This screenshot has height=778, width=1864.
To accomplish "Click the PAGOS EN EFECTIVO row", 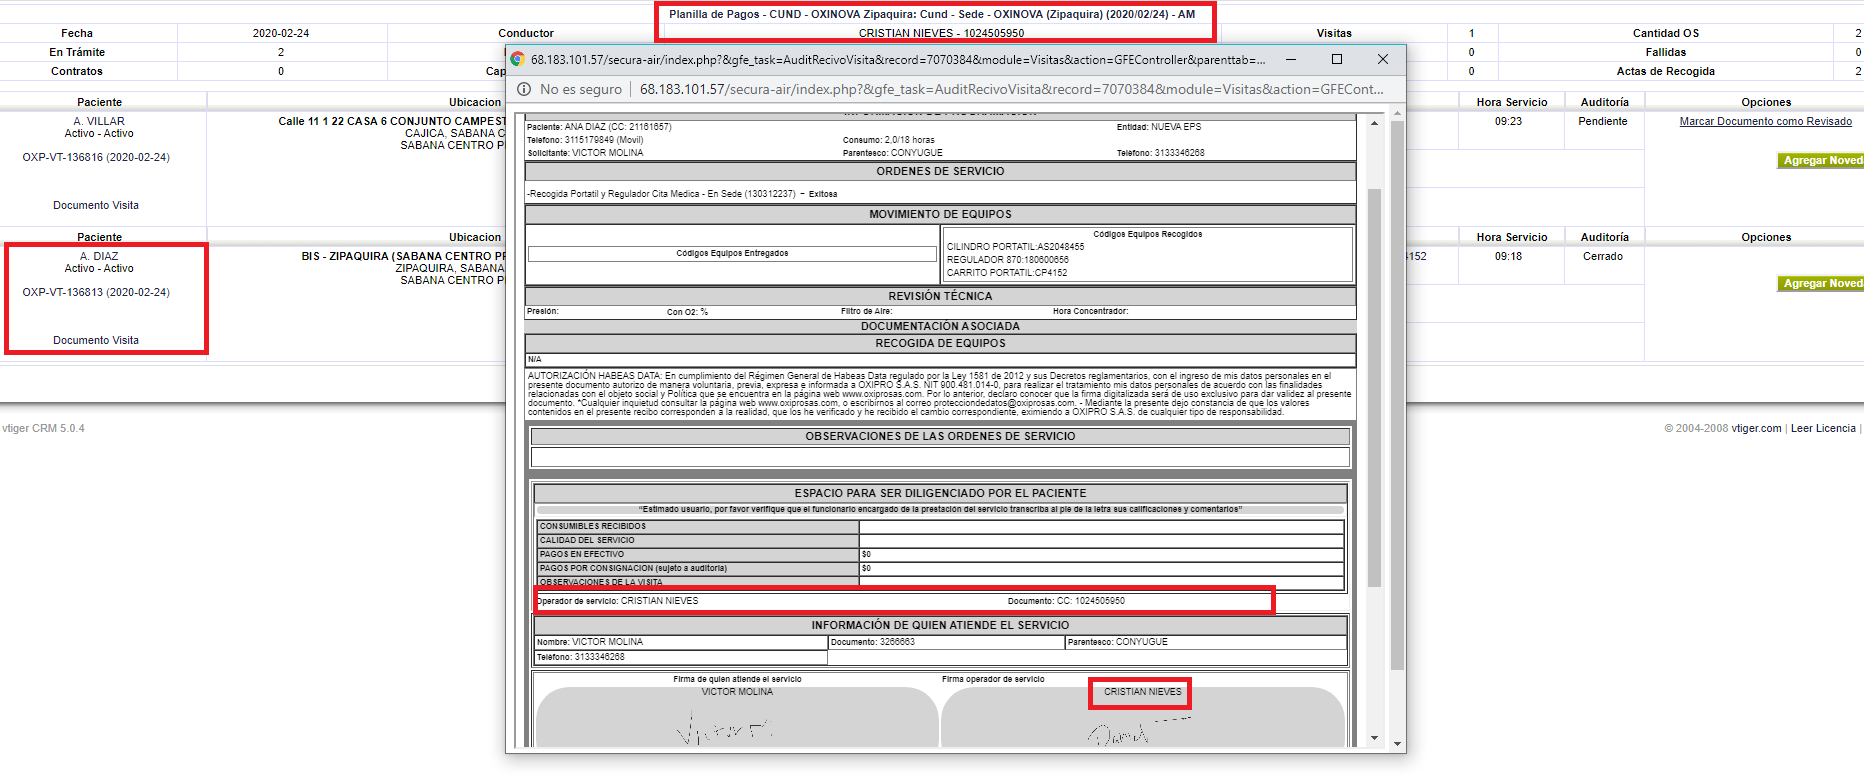I will (940, 554).
